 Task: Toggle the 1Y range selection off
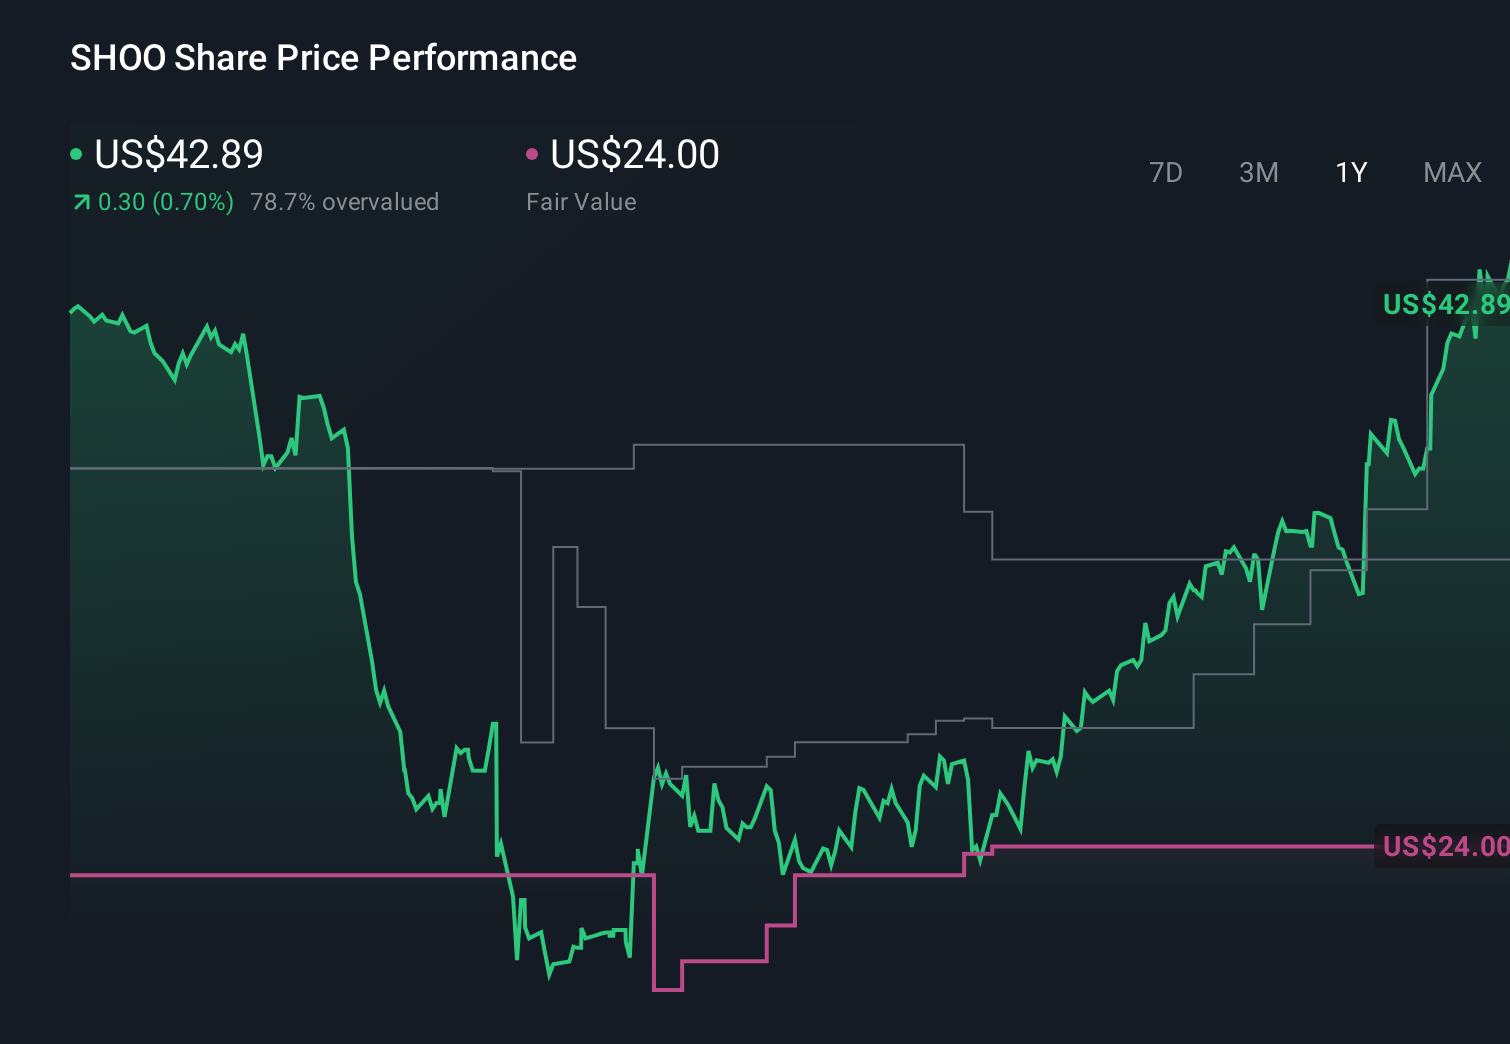pos(1350,172)
